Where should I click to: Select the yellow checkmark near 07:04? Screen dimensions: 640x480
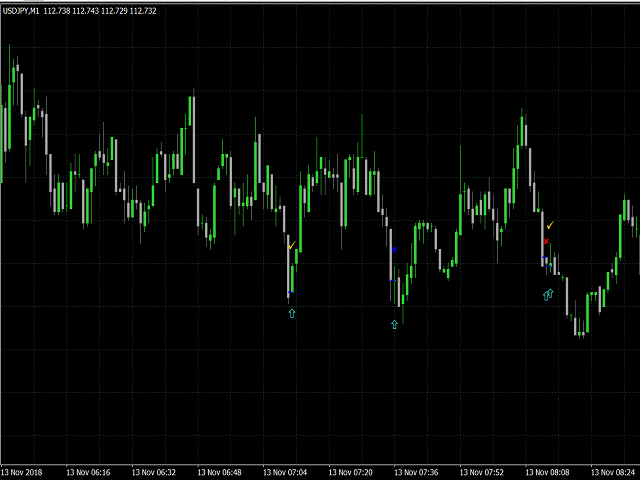point(291,245)
